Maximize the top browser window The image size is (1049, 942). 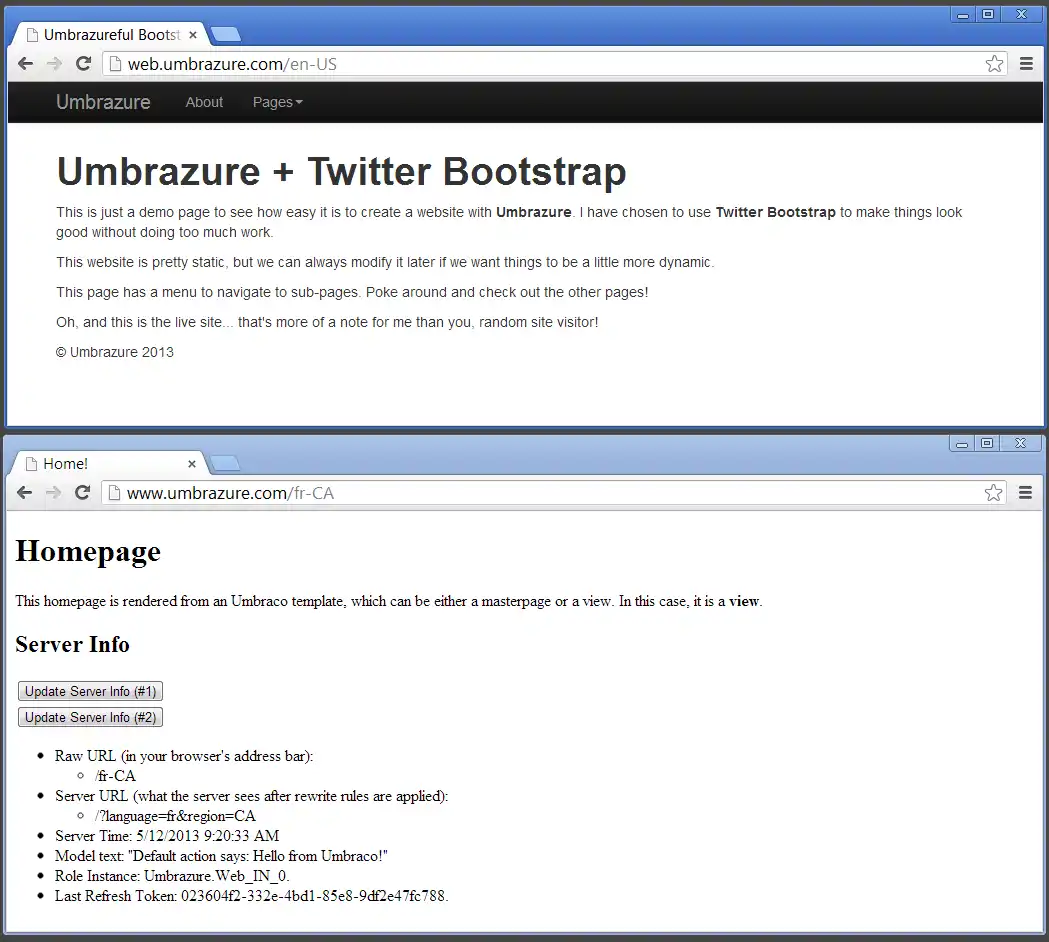click(988, 15)
